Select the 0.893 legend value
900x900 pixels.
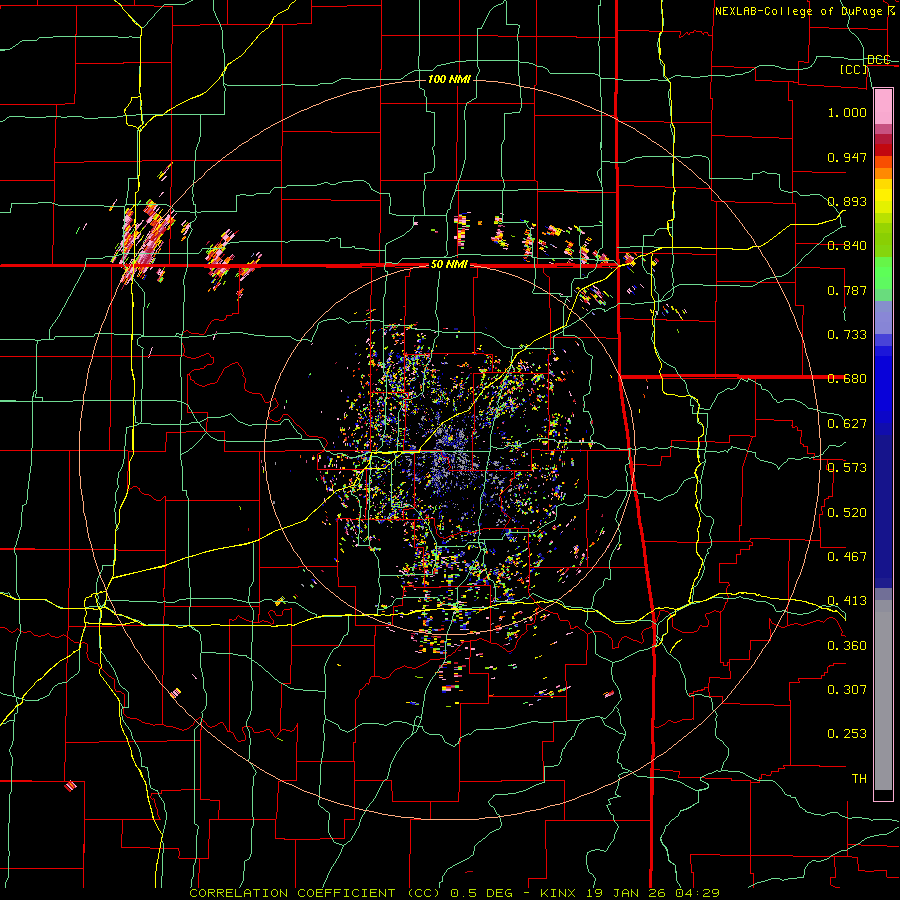[847, 201]
